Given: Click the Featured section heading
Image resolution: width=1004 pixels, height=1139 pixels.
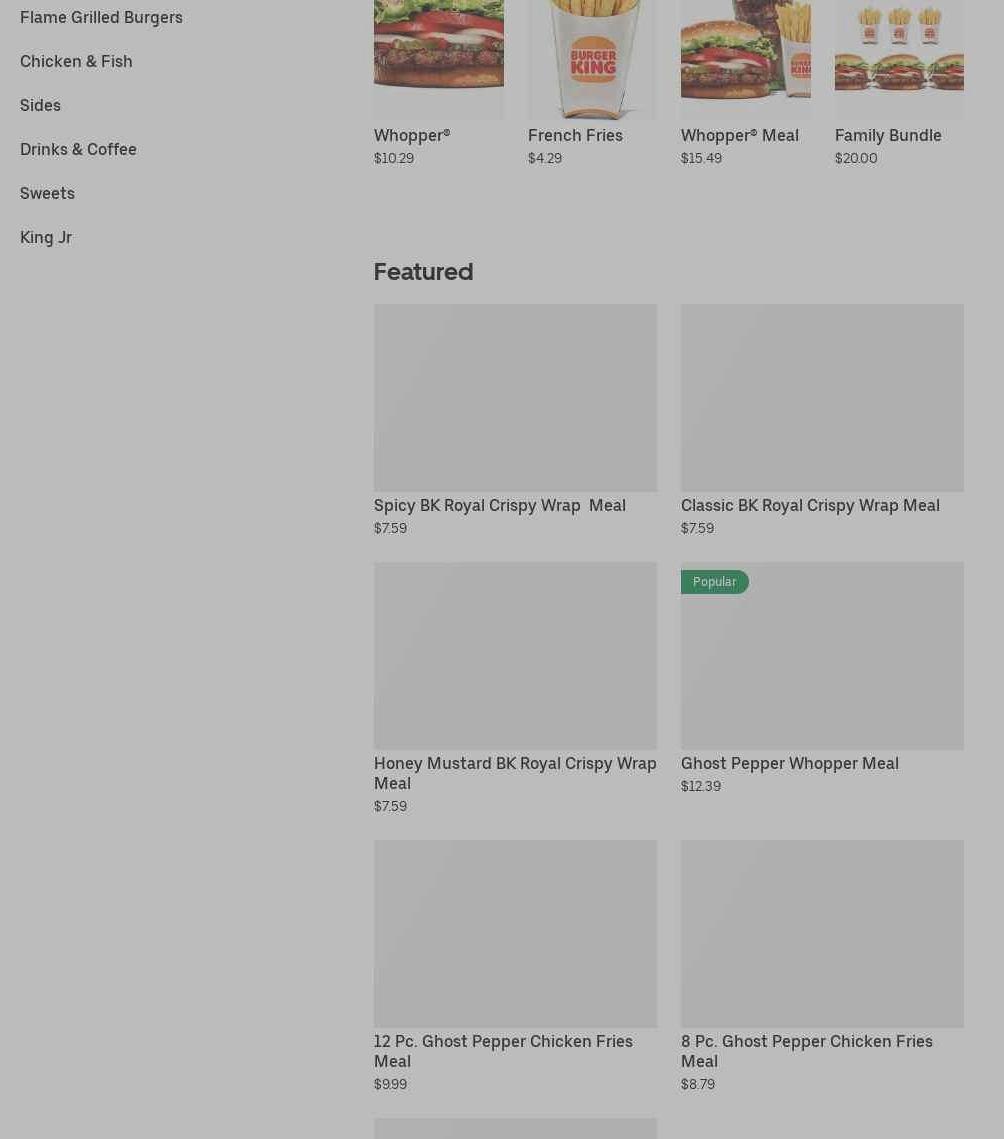Looking at the screenshot, I should click(424, 272).
